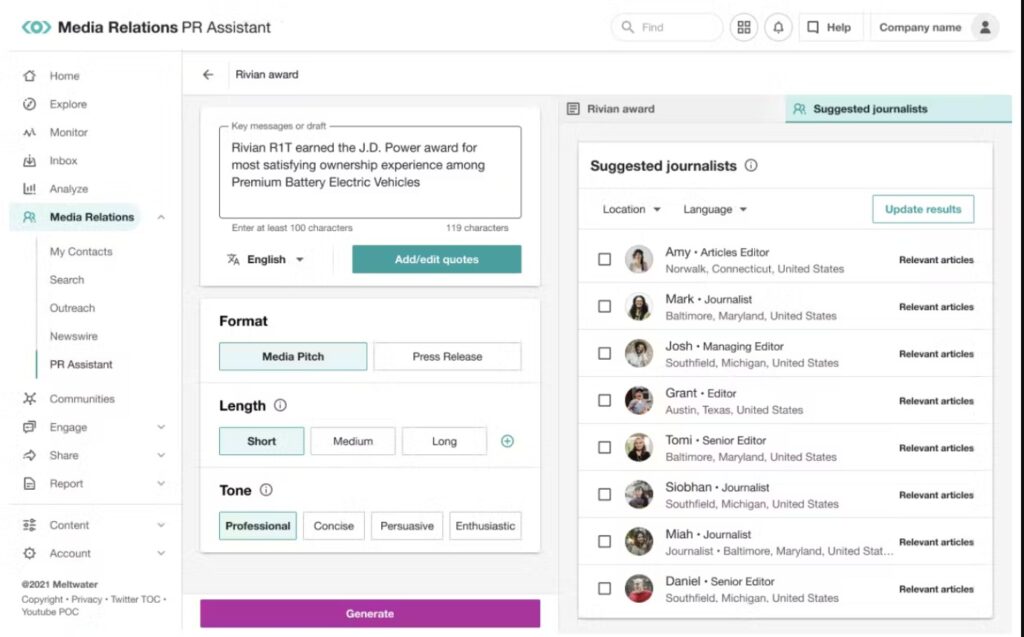The width and height of the screenshot is (1024, 637).
Task: Select Concise tone option
Action: click(334, 526)
